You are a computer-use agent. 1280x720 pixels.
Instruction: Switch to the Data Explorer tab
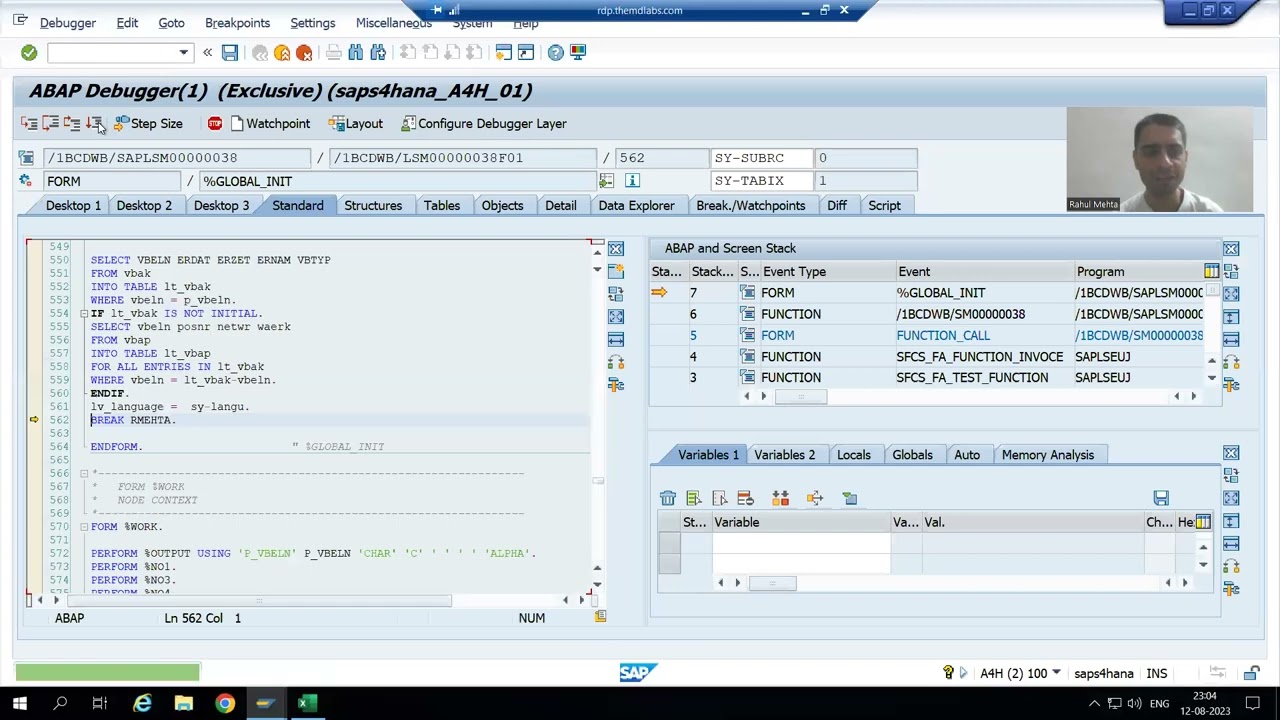click(x=636, y=205)
